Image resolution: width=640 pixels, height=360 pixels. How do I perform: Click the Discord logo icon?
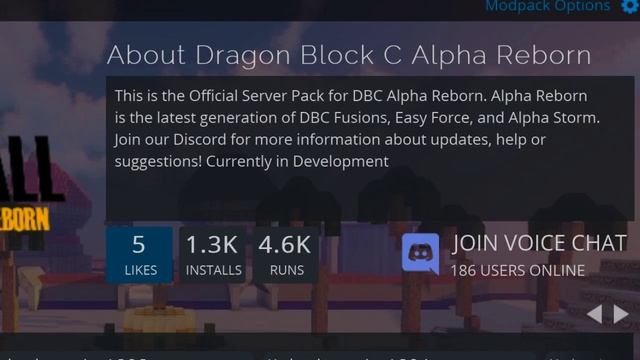pyautogui.click(x=420, y=254)
